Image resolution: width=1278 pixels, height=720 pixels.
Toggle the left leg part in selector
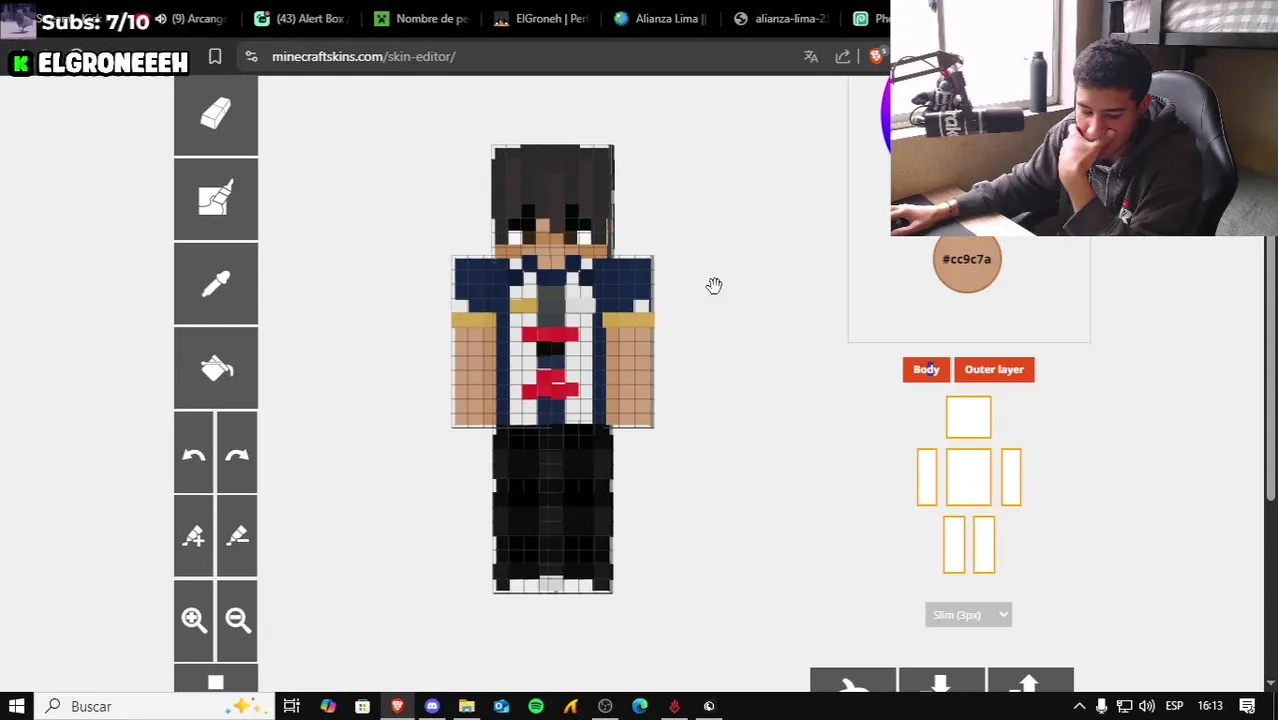coord(955,544)
